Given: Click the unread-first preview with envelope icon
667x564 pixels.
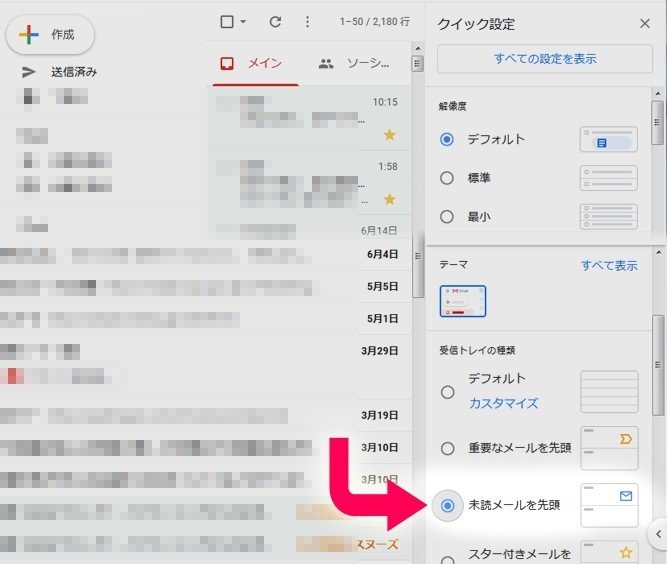Looking at the screenshot, I should (609, 505).
